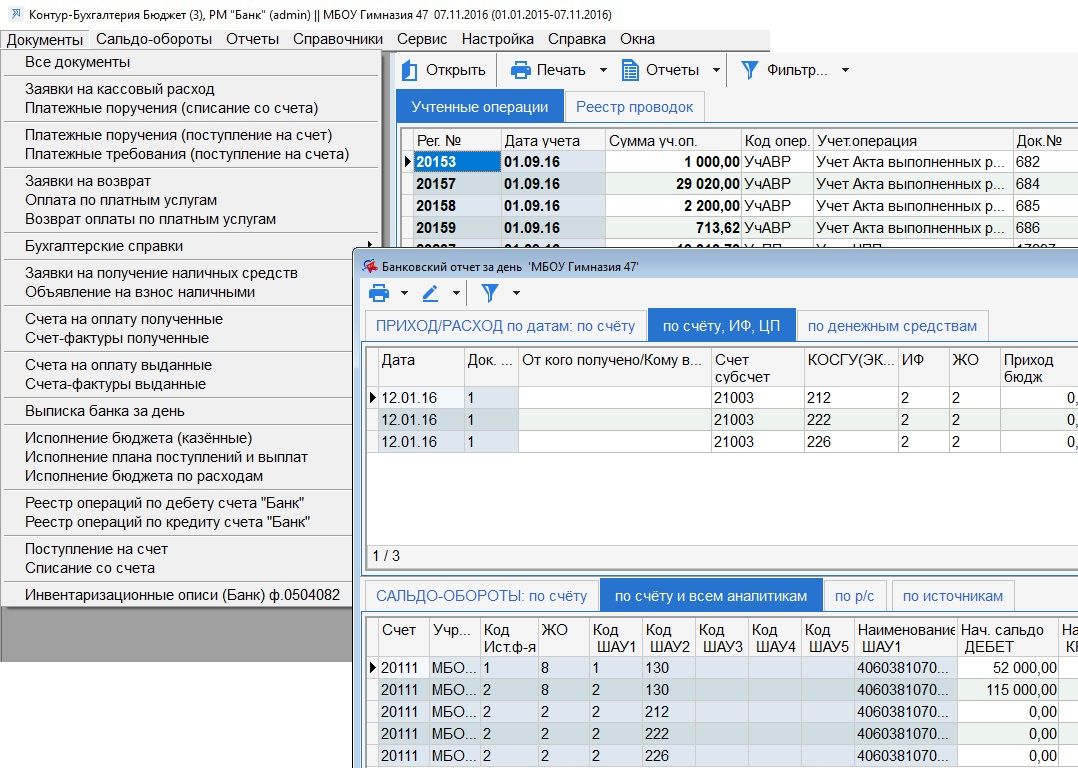The width and height of the screenshot is (1078, 768).
Task: Click Нач. сальдо ДЕБЕТ column header
Action: (x=1008, y=638)
